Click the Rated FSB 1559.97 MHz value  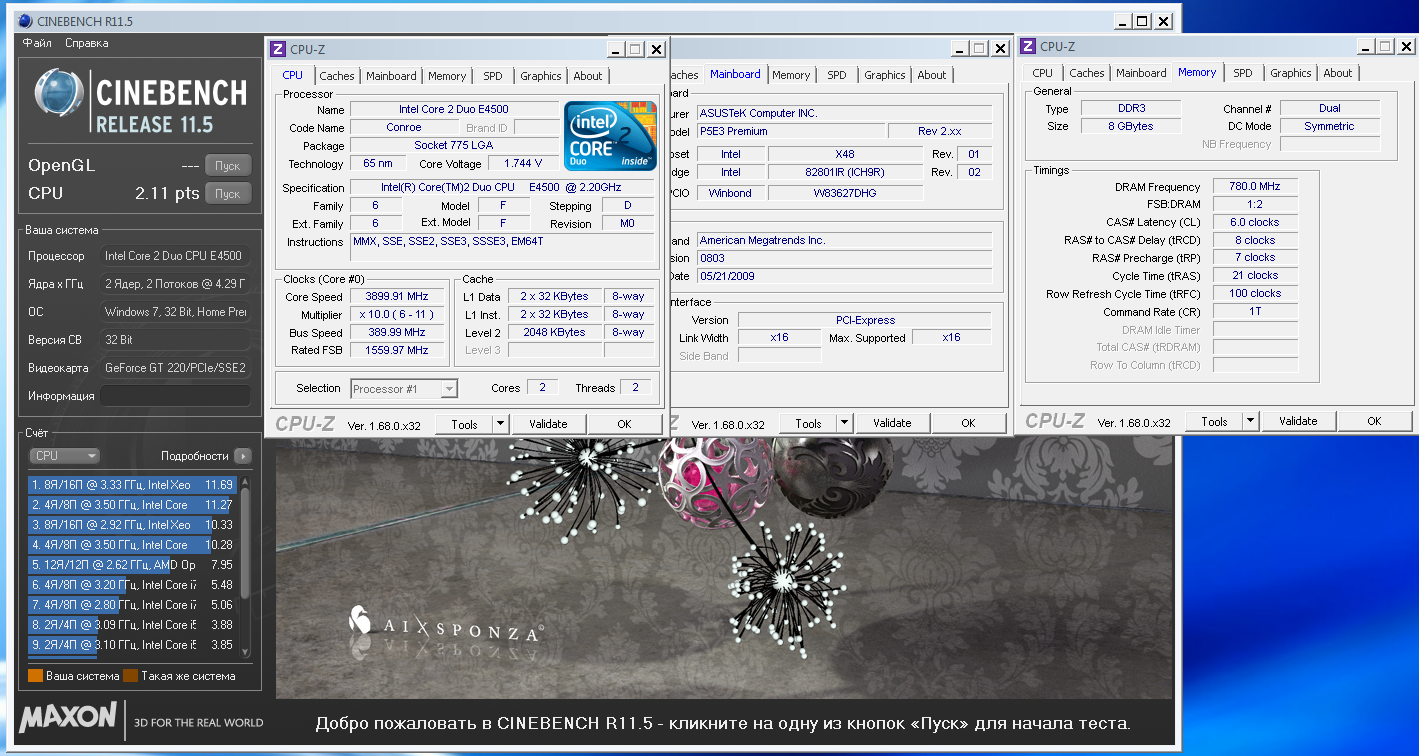pos(398,350)
